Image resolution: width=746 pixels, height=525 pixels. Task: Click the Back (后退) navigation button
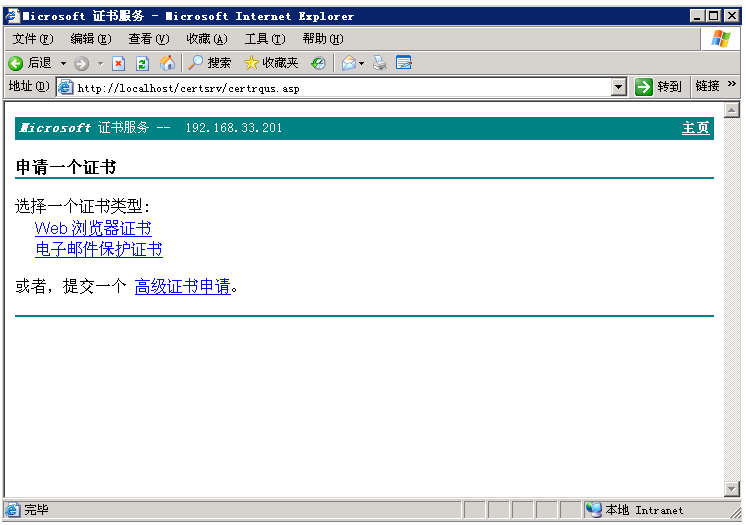pos(30,63)
